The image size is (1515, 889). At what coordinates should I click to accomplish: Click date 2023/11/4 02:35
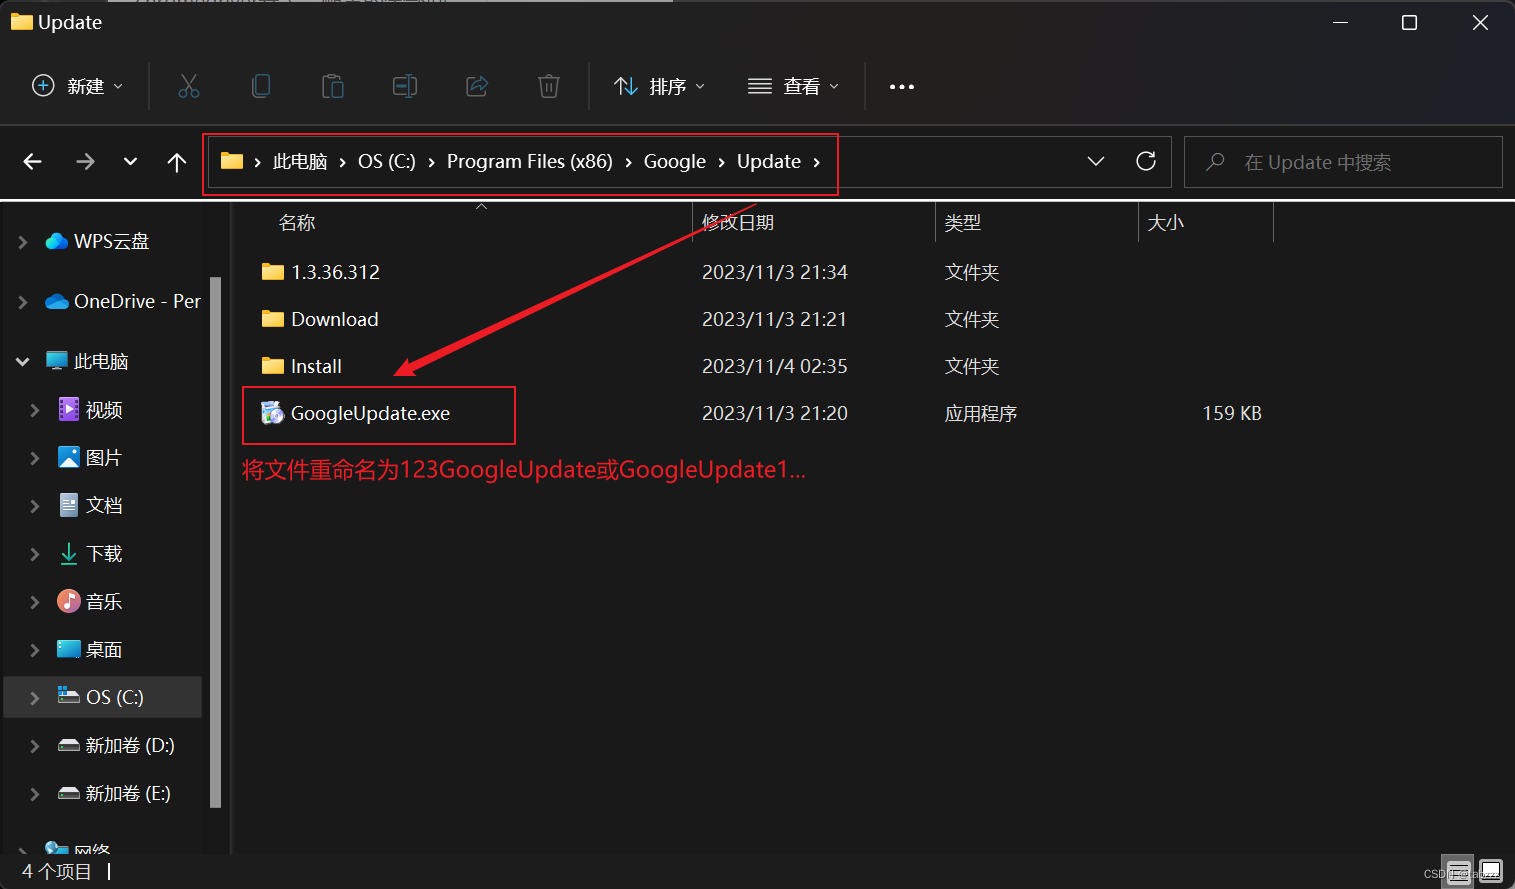point(775,366)
